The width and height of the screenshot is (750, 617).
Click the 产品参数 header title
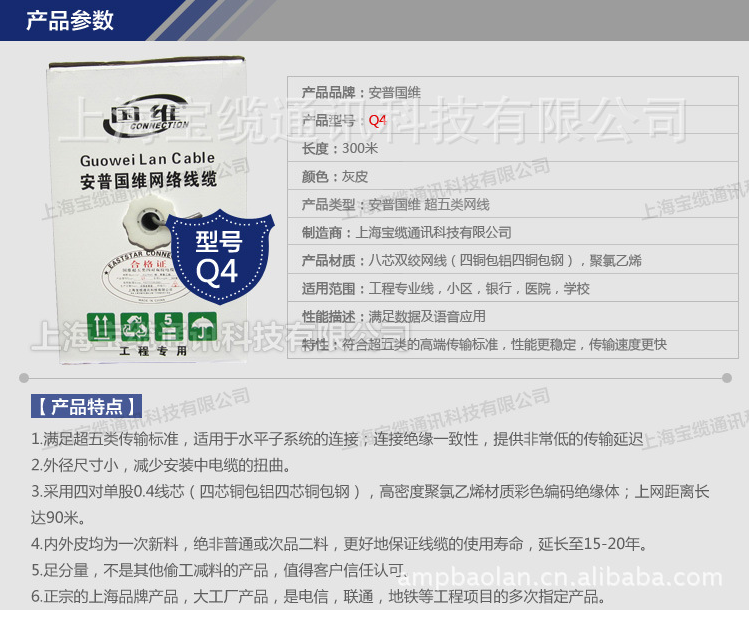70,21
